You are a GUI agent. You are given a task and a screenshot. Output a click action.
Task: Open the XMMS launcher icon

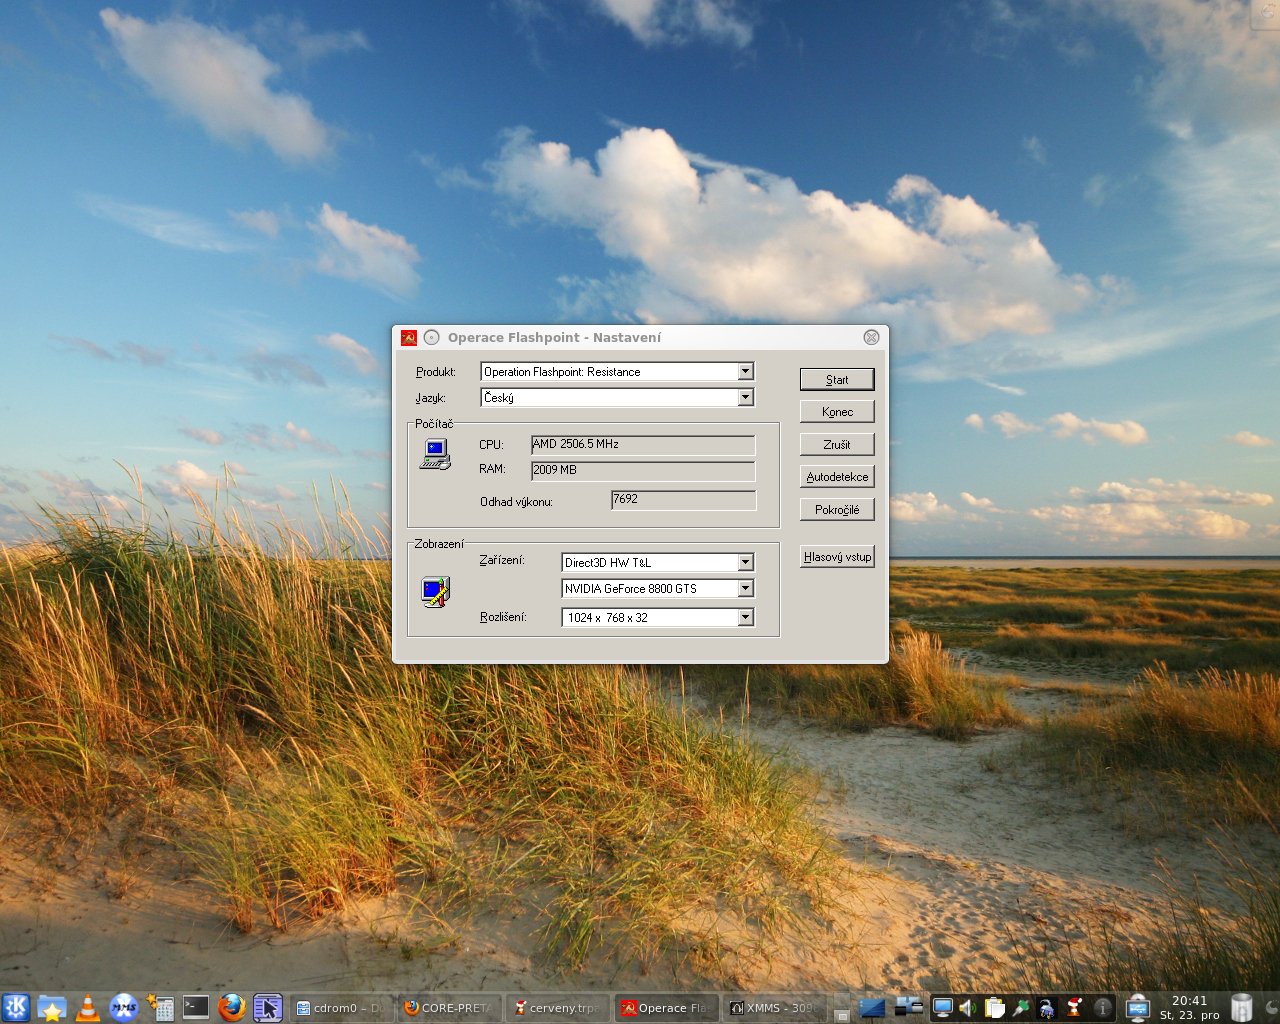(x=123, y=1007)
